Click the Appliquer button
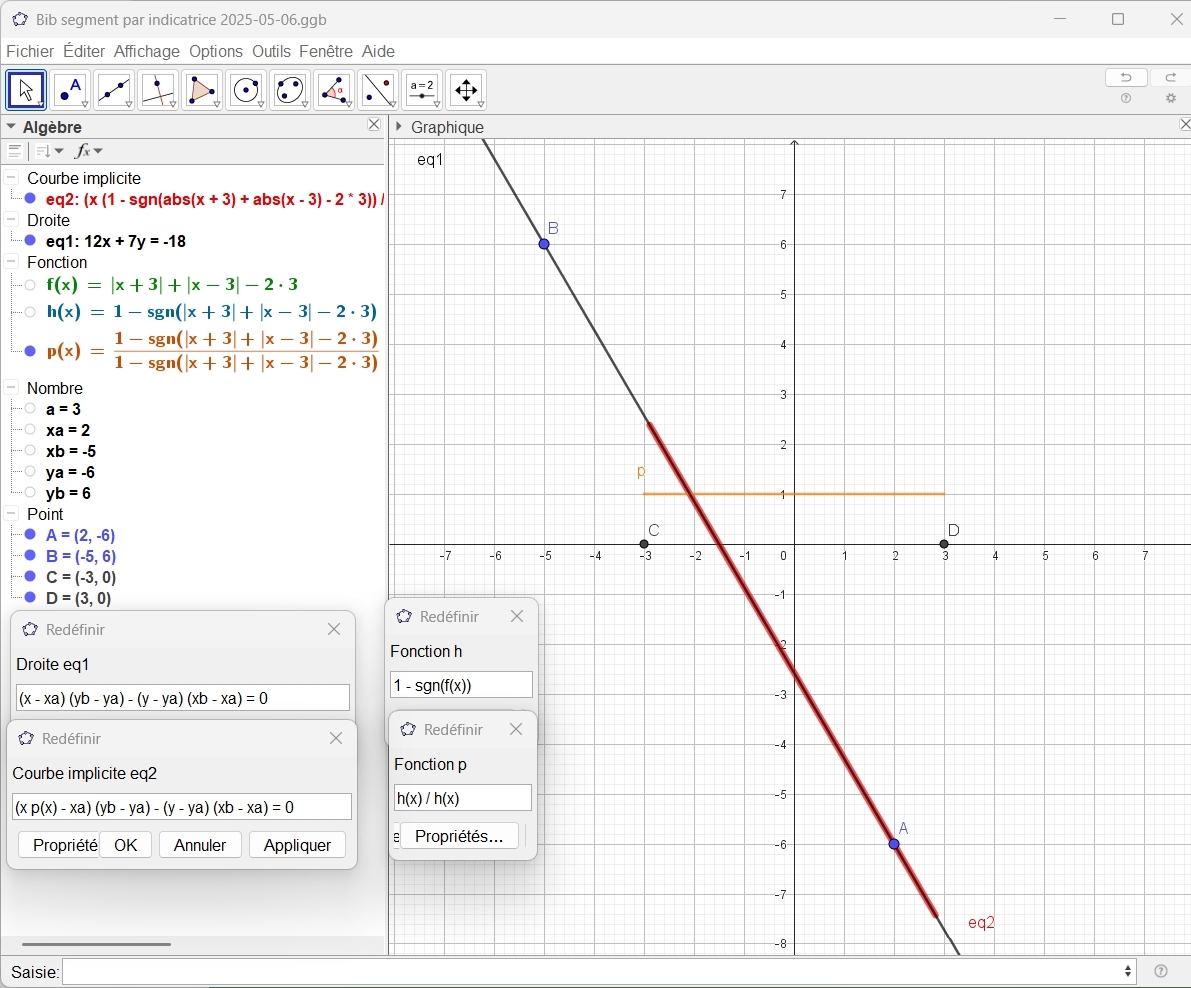This screenshot has width=1191, height=988. coord(297,845)
